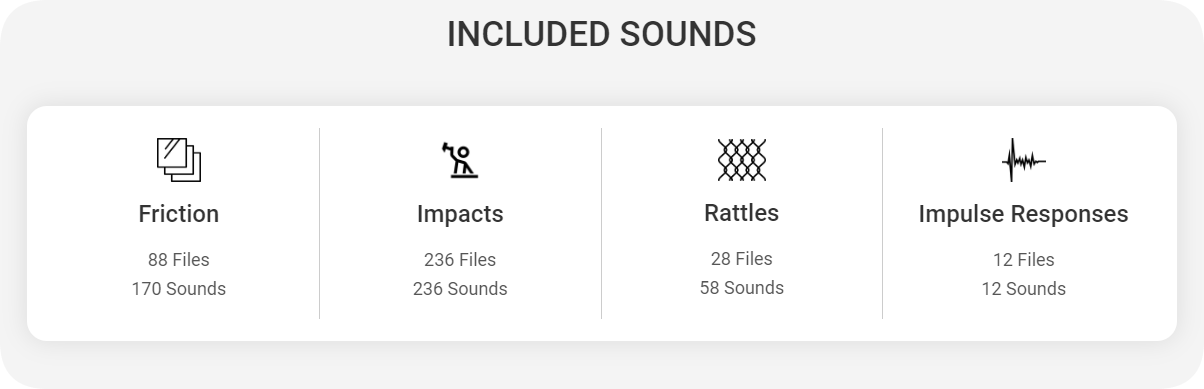Viewport: 1204px width, 389px height.
Task: Select the Rattles category title
Action: 742,213
